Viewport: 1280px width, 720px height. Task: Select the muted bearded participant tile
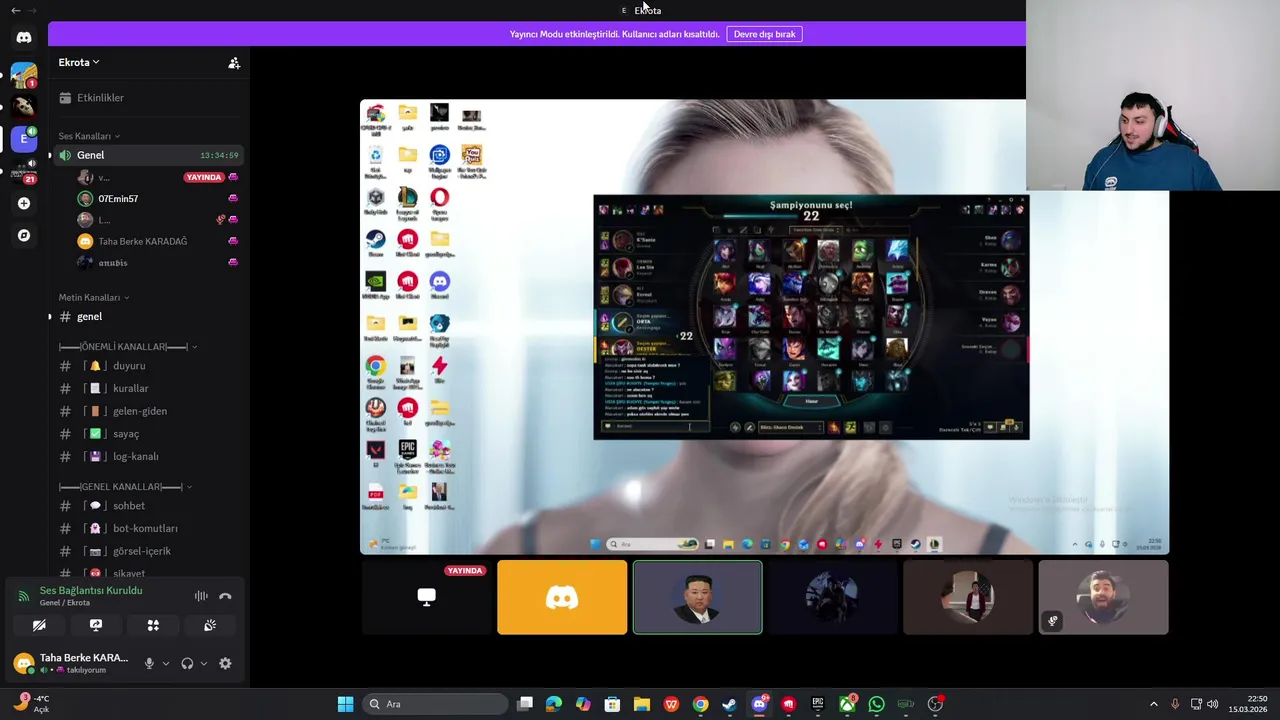tap(1103, 597)
